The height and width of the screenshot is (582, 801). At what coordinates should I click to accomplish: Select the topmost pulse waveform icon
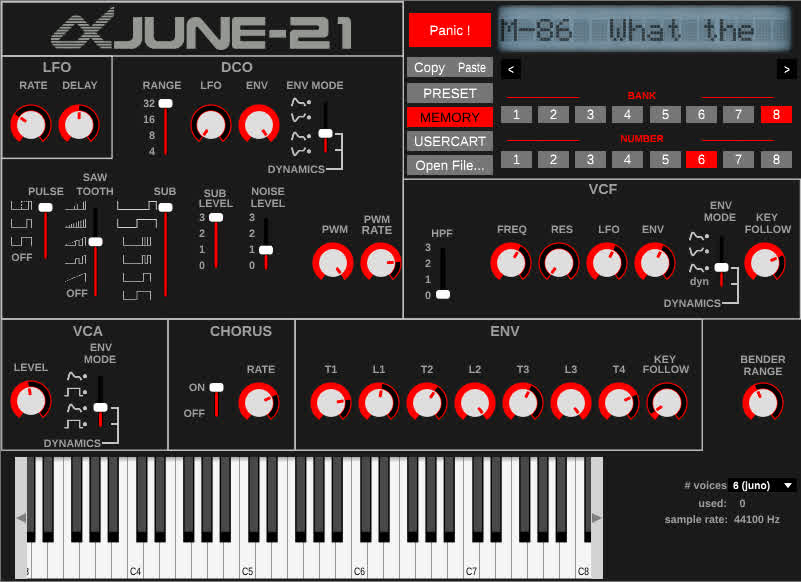tap(21, 206)
